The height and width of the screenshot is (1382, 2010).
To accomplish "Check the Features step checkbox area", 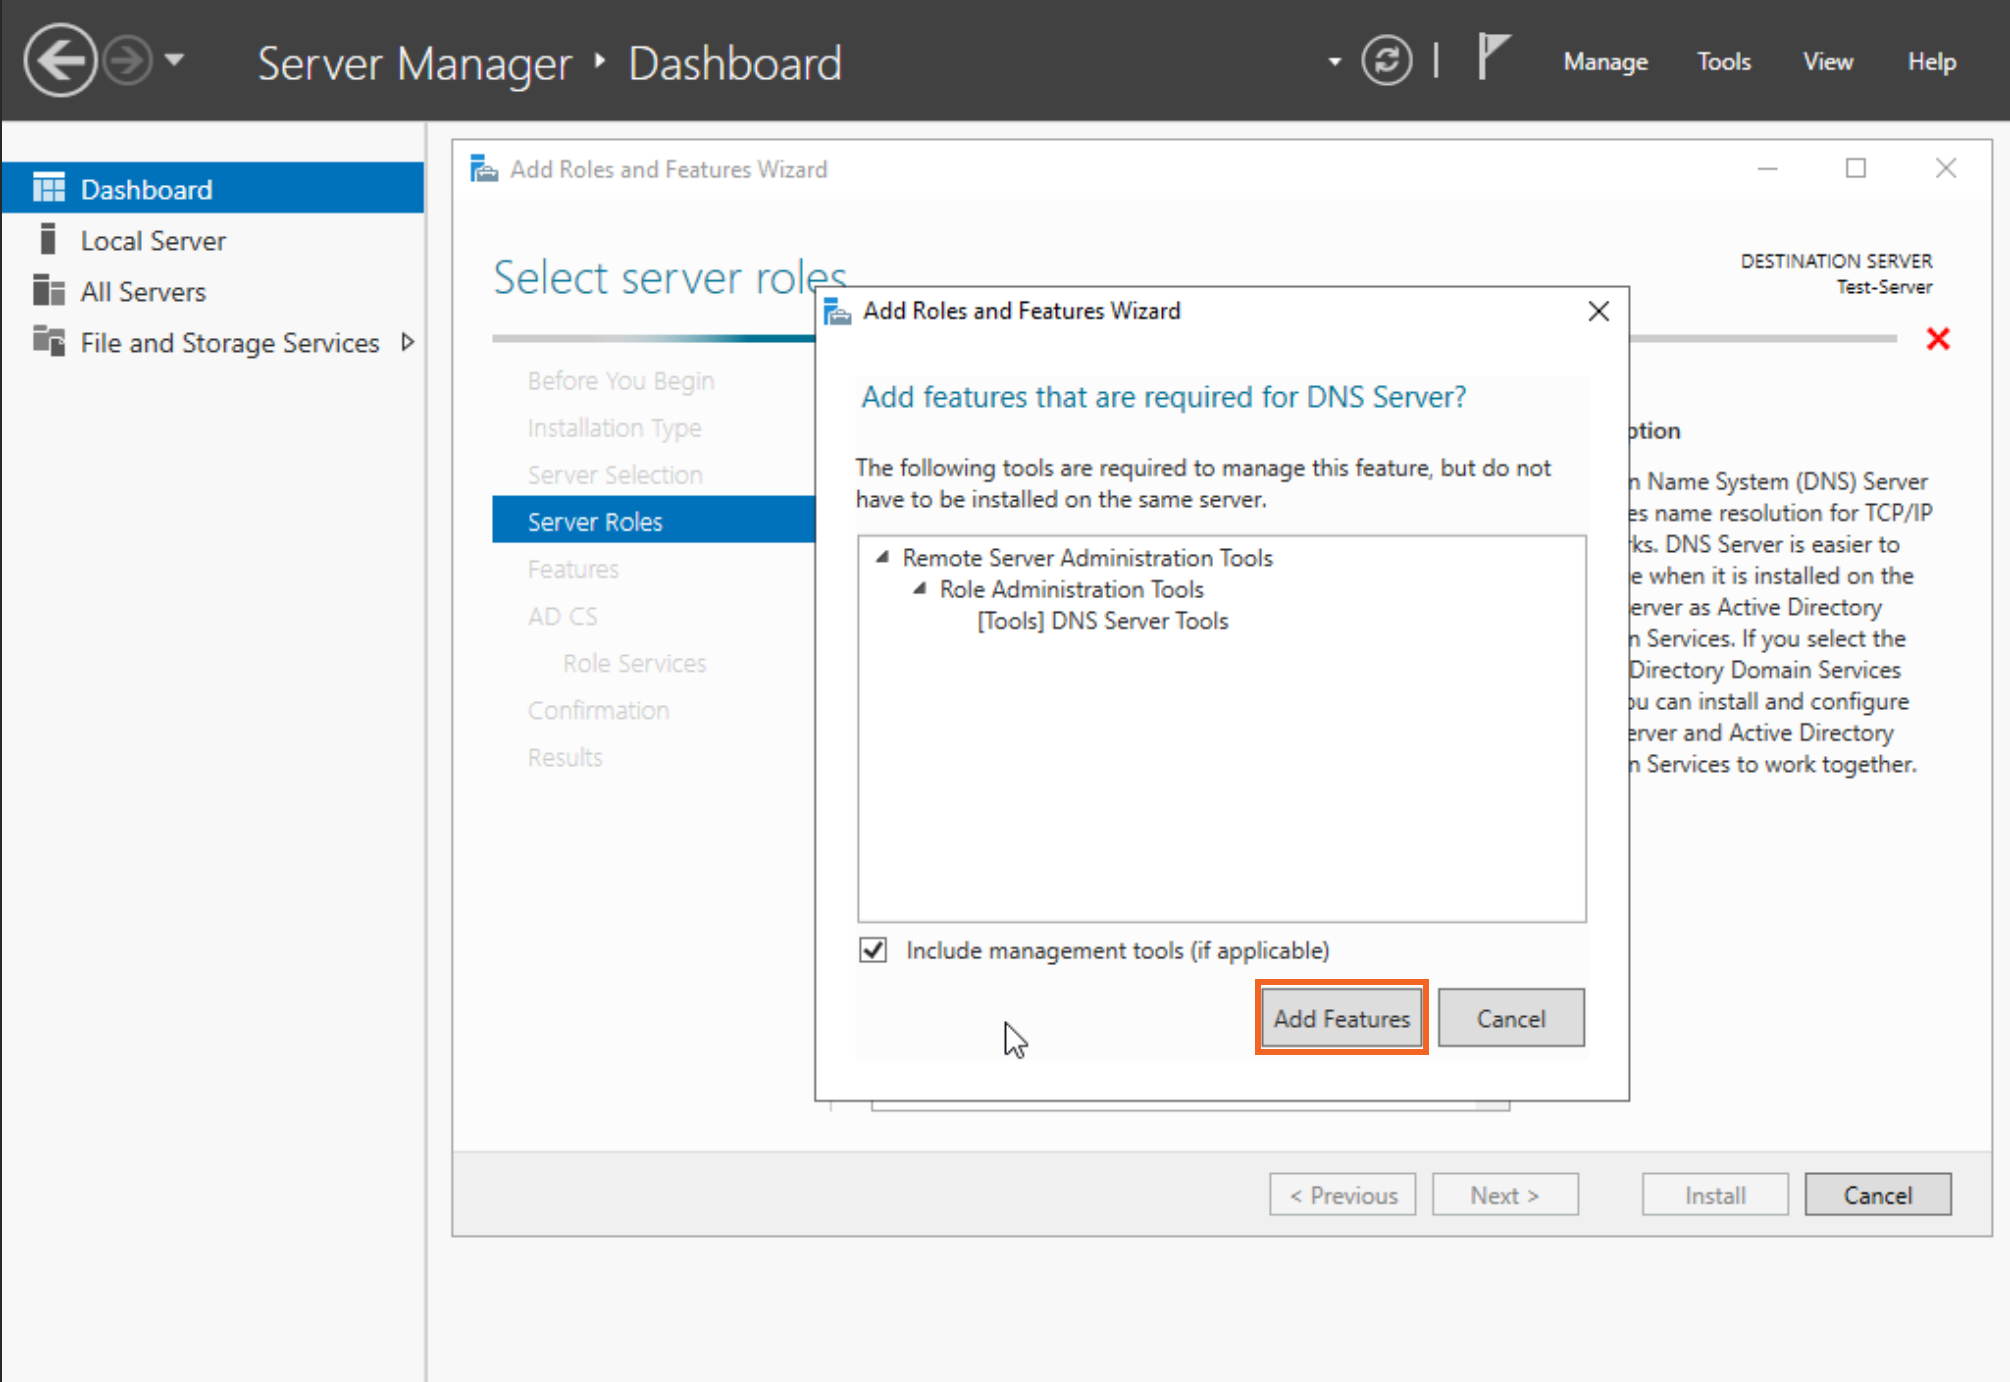I will (x=573, y=568).
